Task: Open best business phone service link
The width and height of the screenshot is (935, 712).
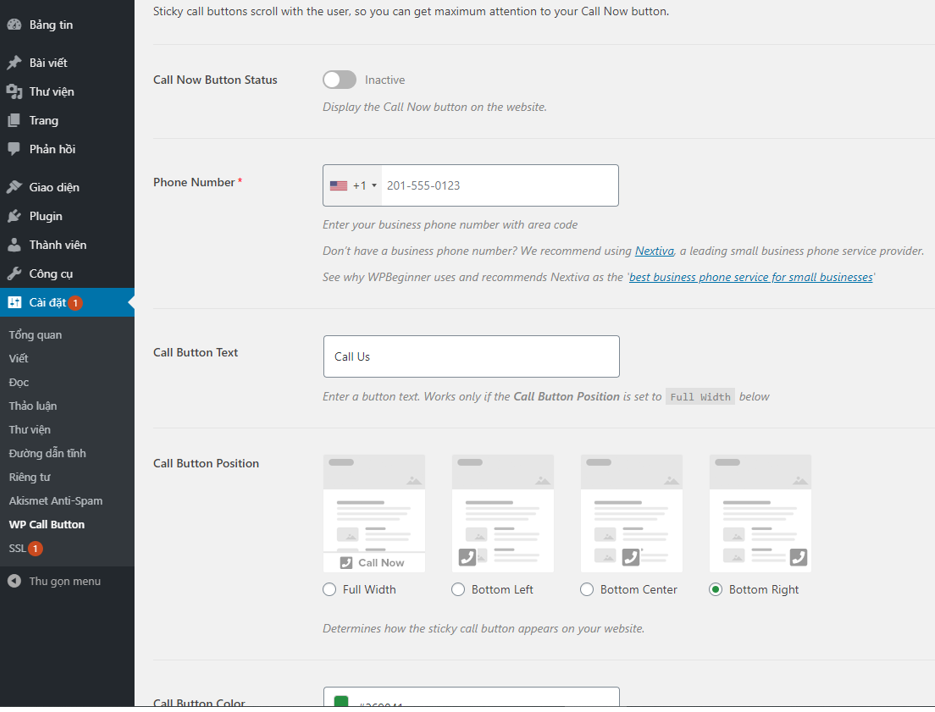Action: pyautogui.click(x=751, y=277)
